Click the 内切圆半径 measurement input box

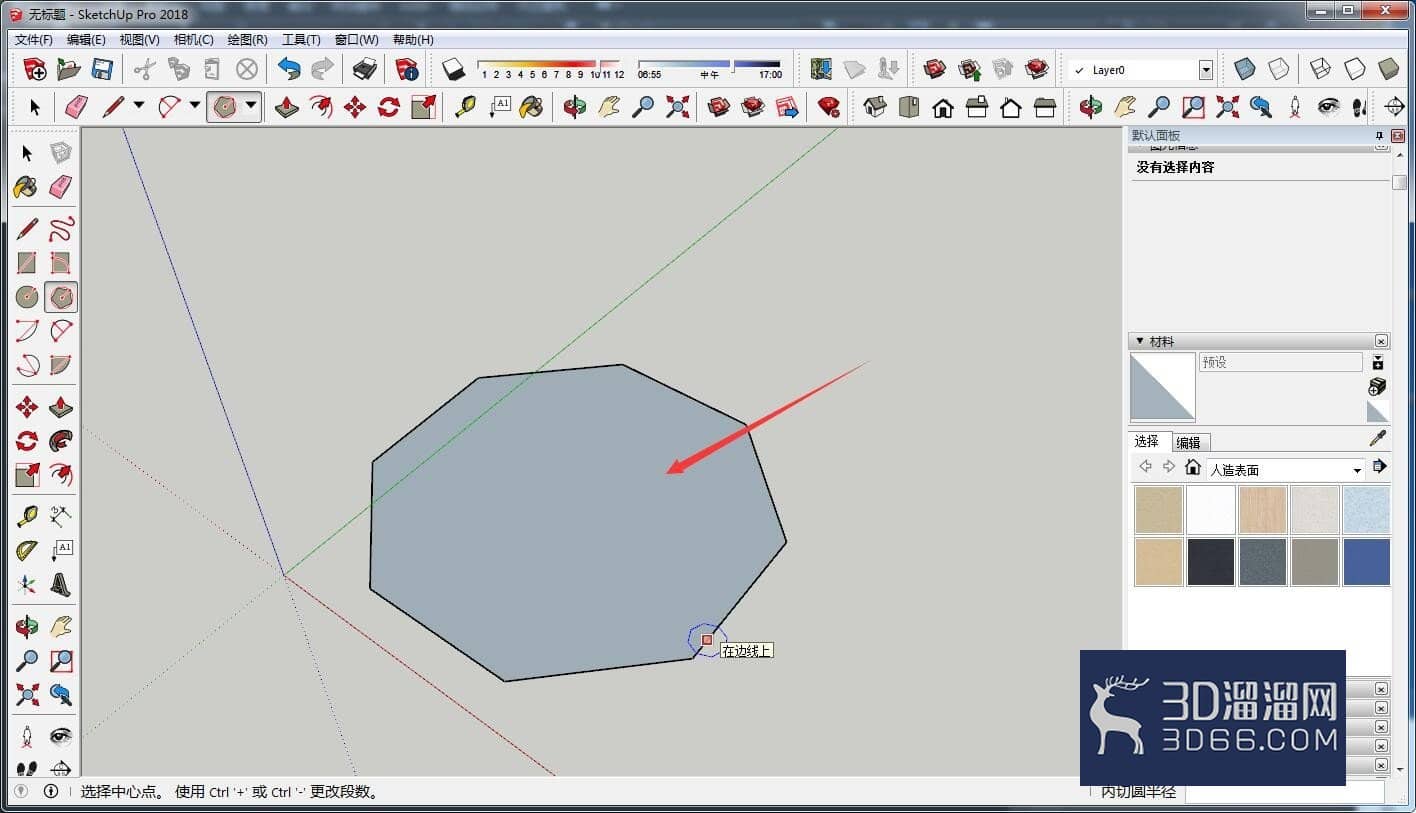(x=1284, y=792)
